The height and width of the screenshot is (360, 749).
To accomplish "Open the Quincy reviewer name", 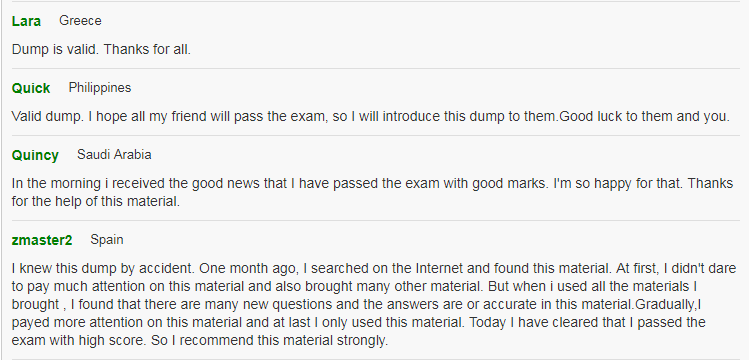I will click(35, 156).
